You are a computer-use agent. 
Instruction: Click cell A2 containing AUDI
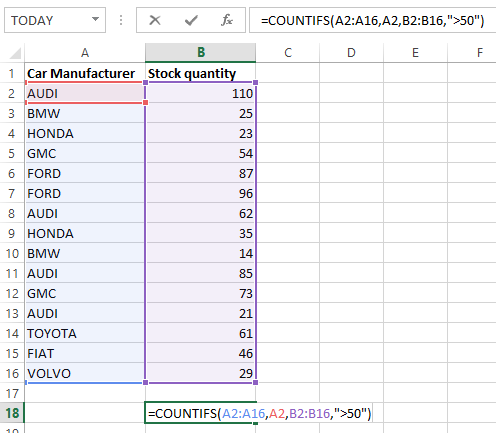(85, 93)
